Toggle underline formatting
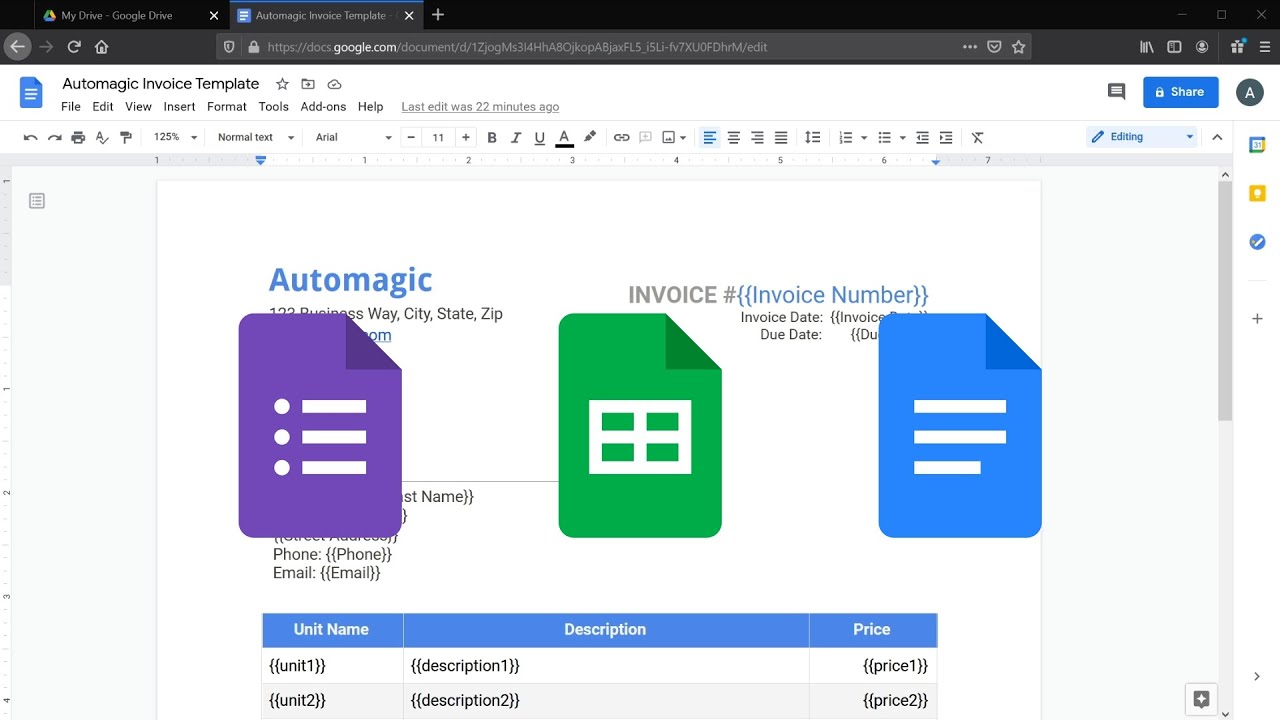This screenshot has width=1280, height=720. [540, 138]
